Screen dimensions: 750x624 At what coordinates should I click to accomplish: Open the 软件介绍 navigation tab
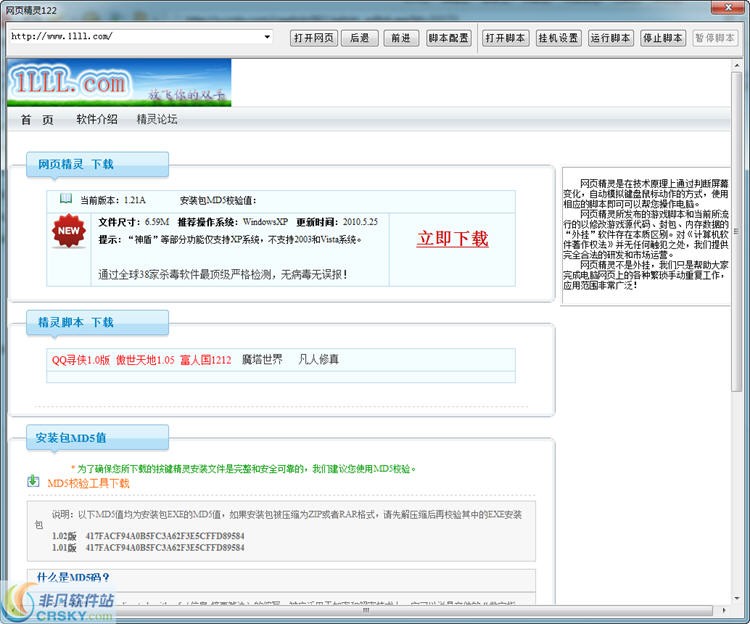pyautogui.click(x=97, y=119)
